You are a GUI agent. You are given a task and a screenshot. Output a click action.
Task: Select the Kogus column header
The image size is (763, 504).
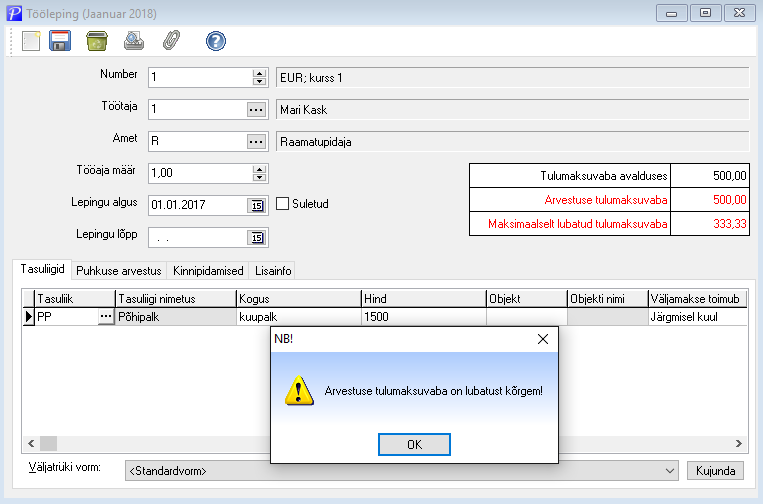point(299,299)
